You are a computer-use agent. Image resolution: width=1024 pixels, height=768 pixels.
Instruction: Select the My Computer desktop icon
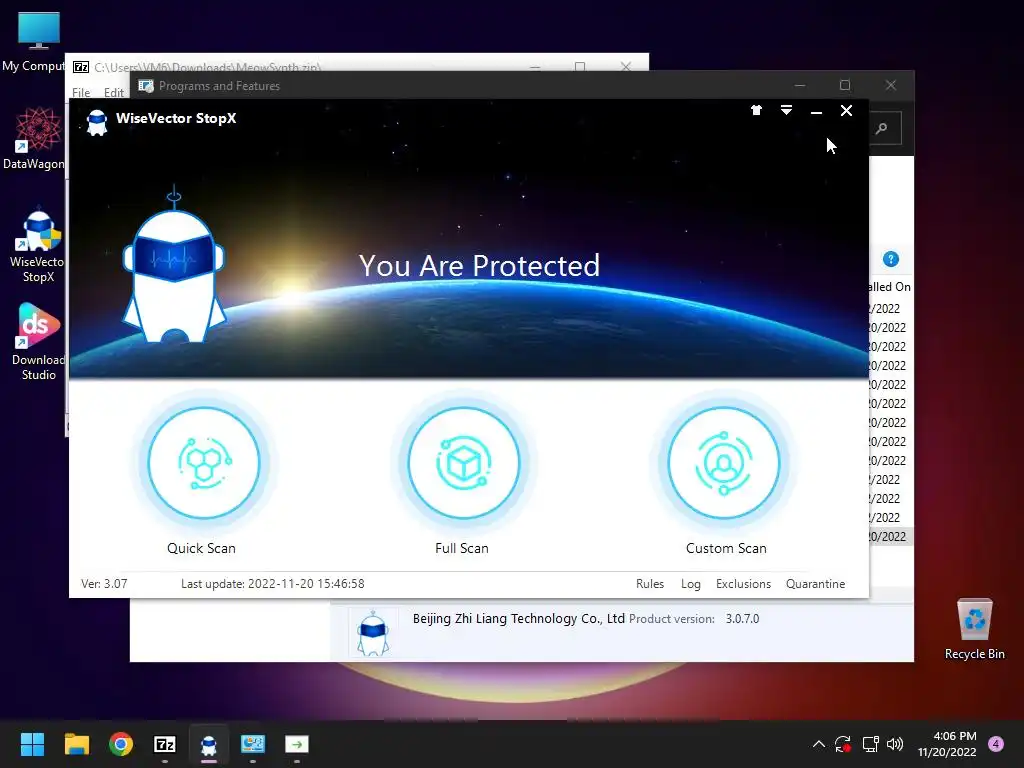pyautogui.click(x=35, y=42)
